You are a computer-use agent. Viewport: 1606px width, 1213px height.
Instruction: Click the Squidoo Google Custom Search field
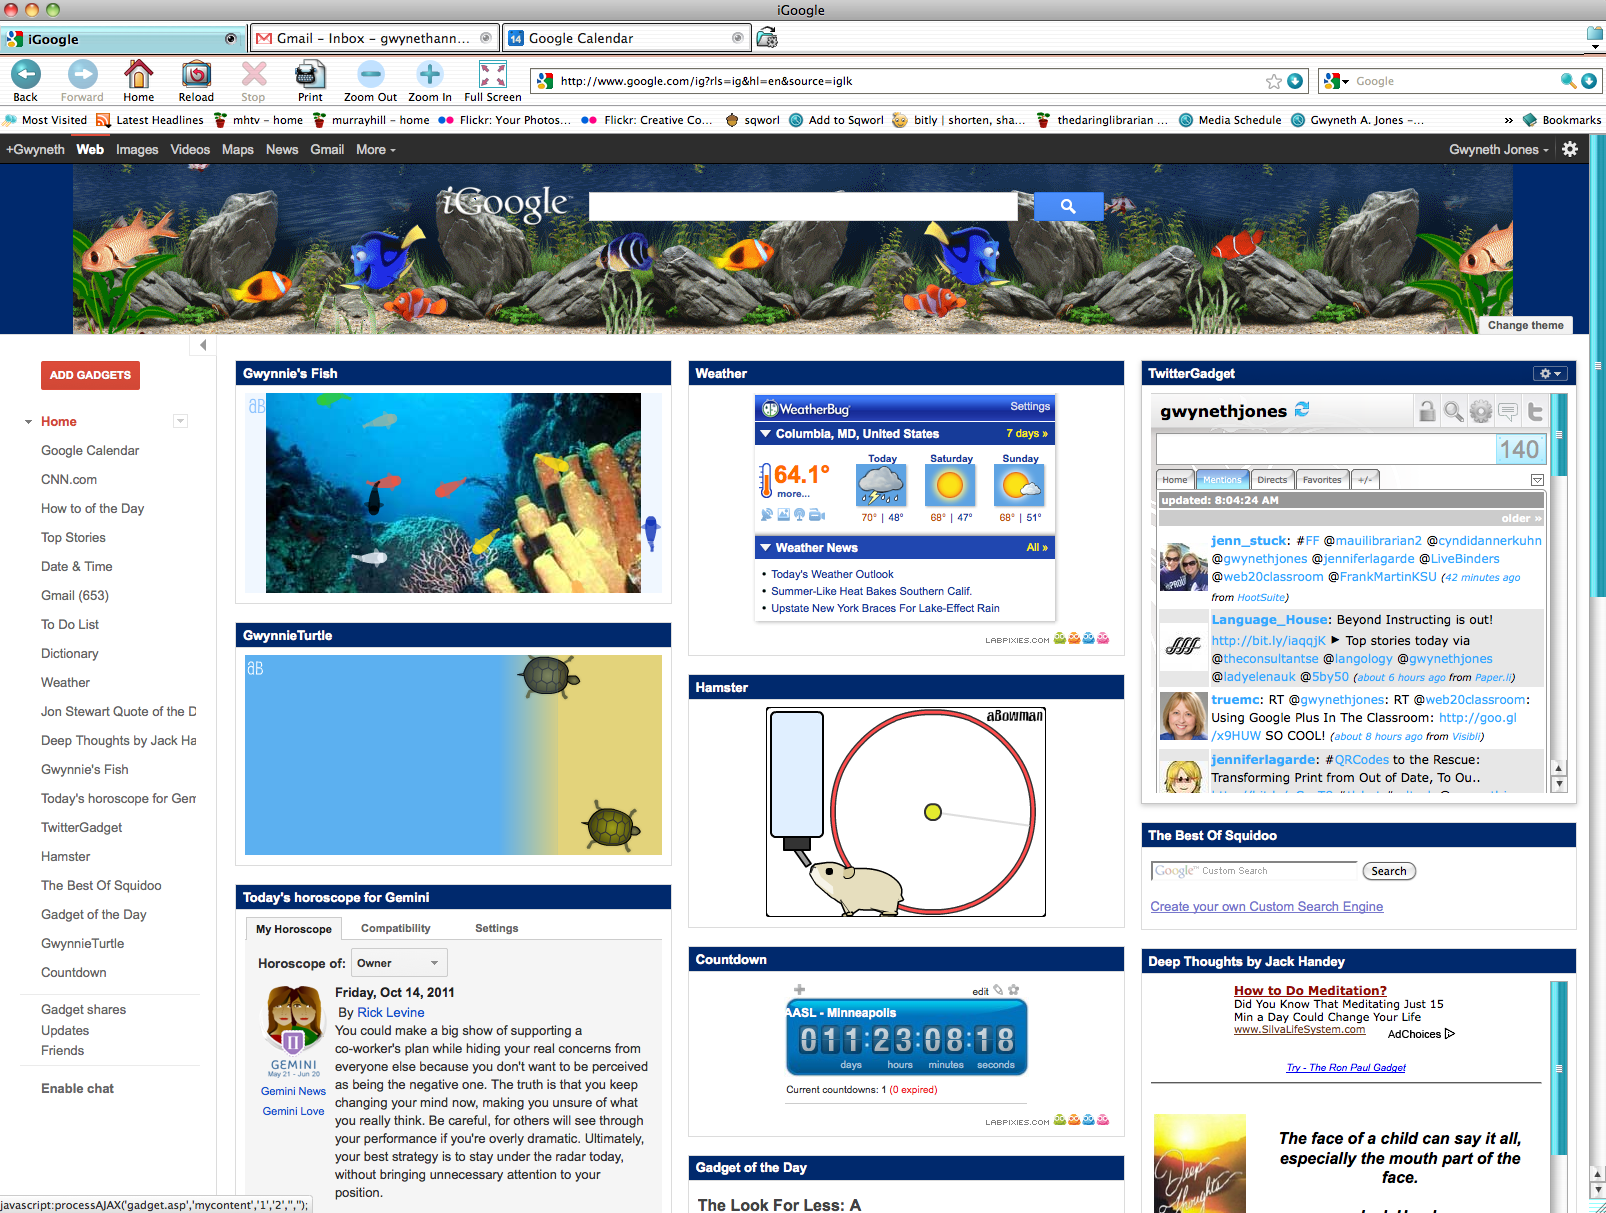[1254, 871]
